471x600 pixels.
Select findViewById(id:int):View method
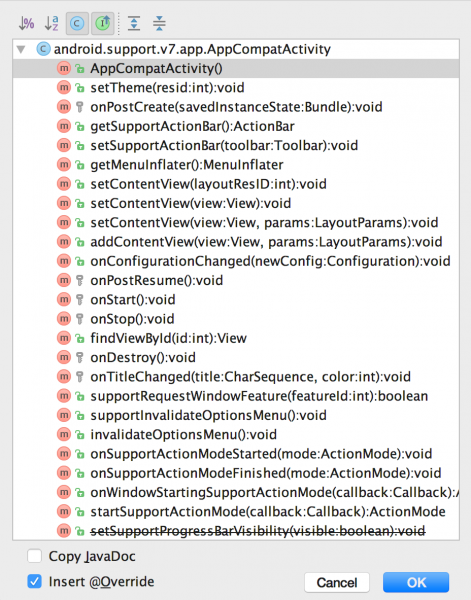pos(236,338)
